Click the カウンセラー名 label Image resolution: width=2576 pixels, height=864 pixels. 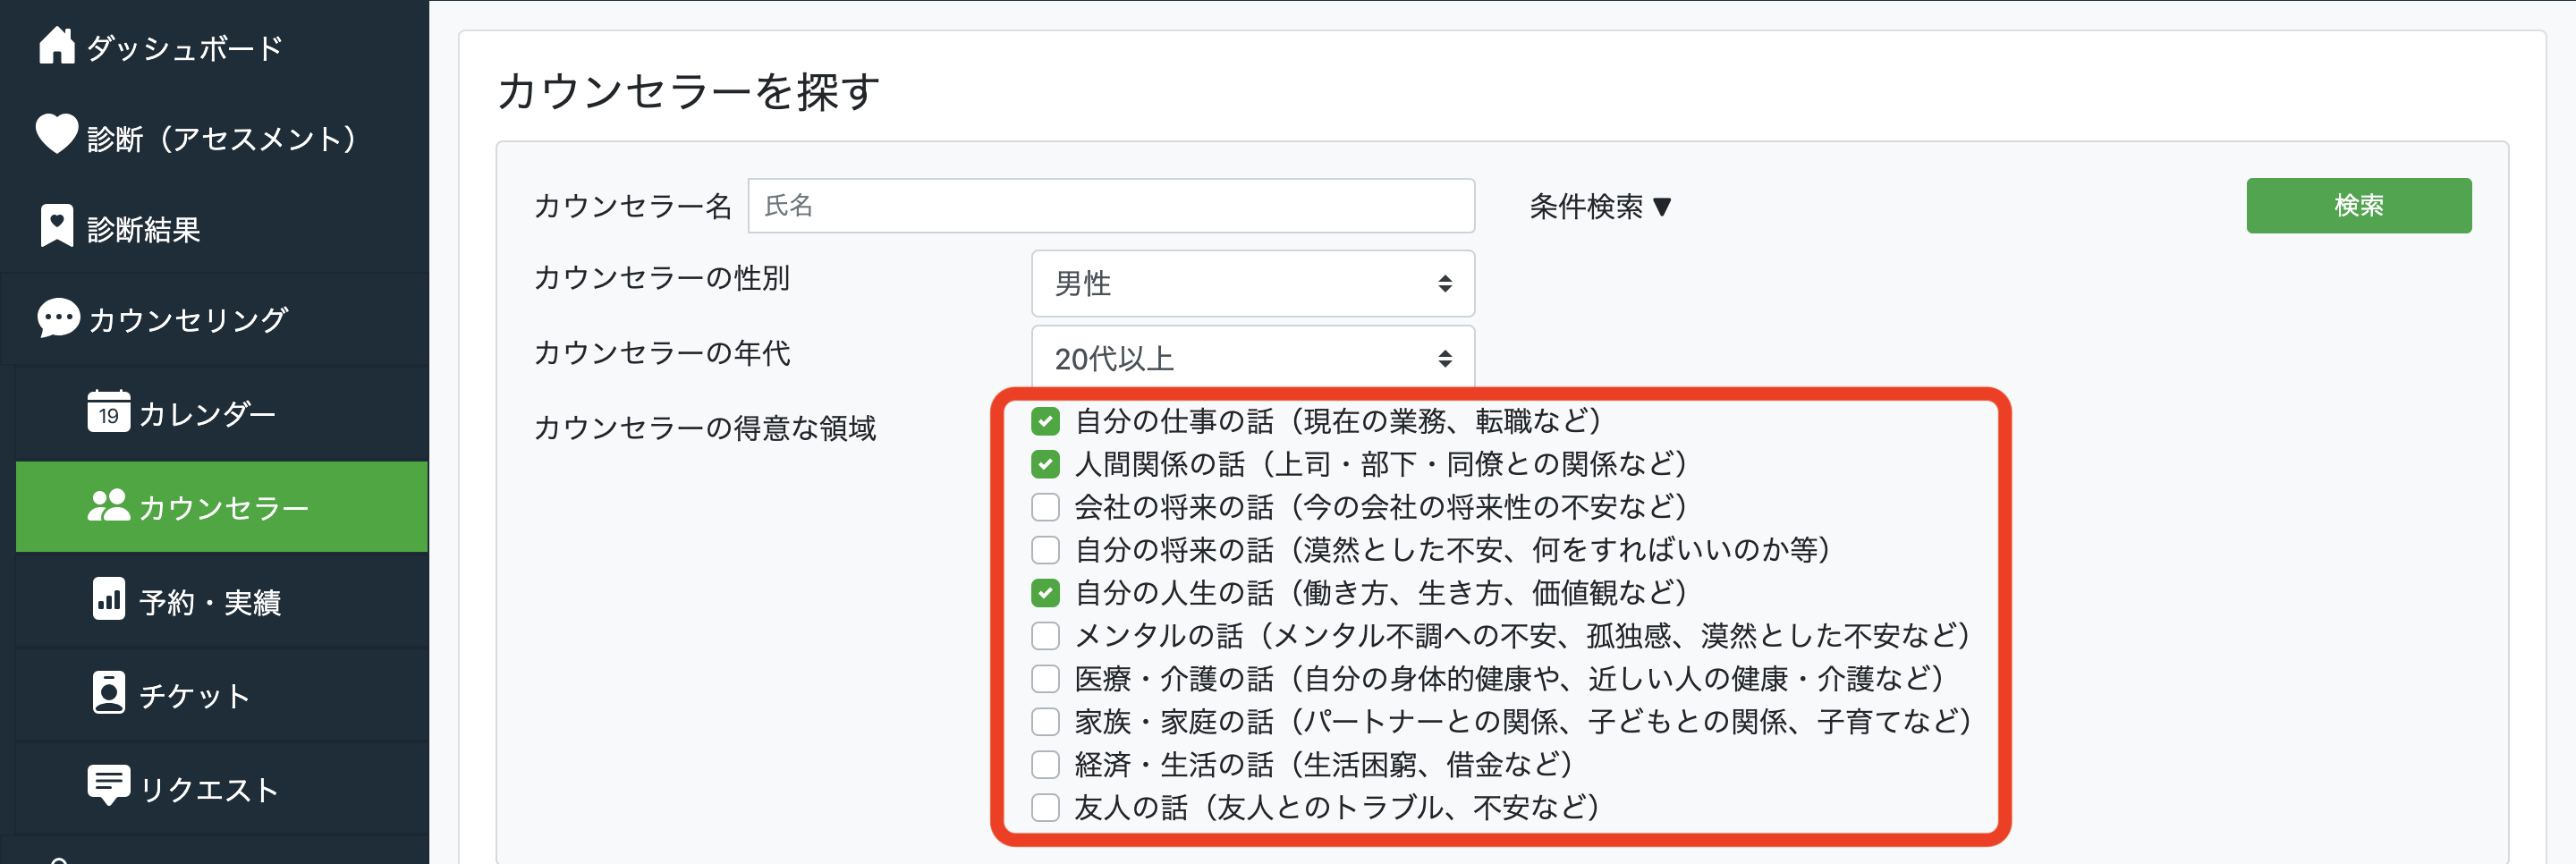[633, 206]
